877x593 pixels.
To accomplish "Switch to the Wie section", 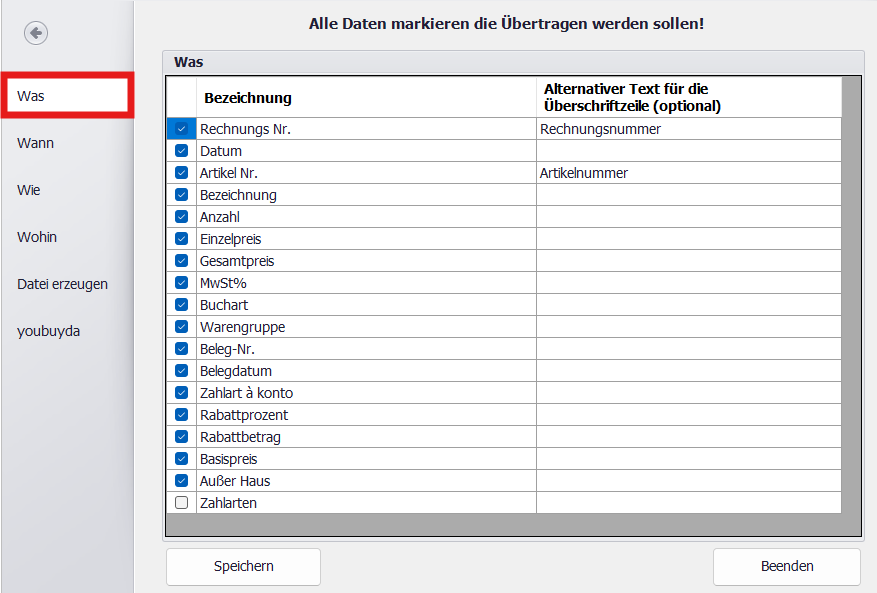I will click(29, 190).
